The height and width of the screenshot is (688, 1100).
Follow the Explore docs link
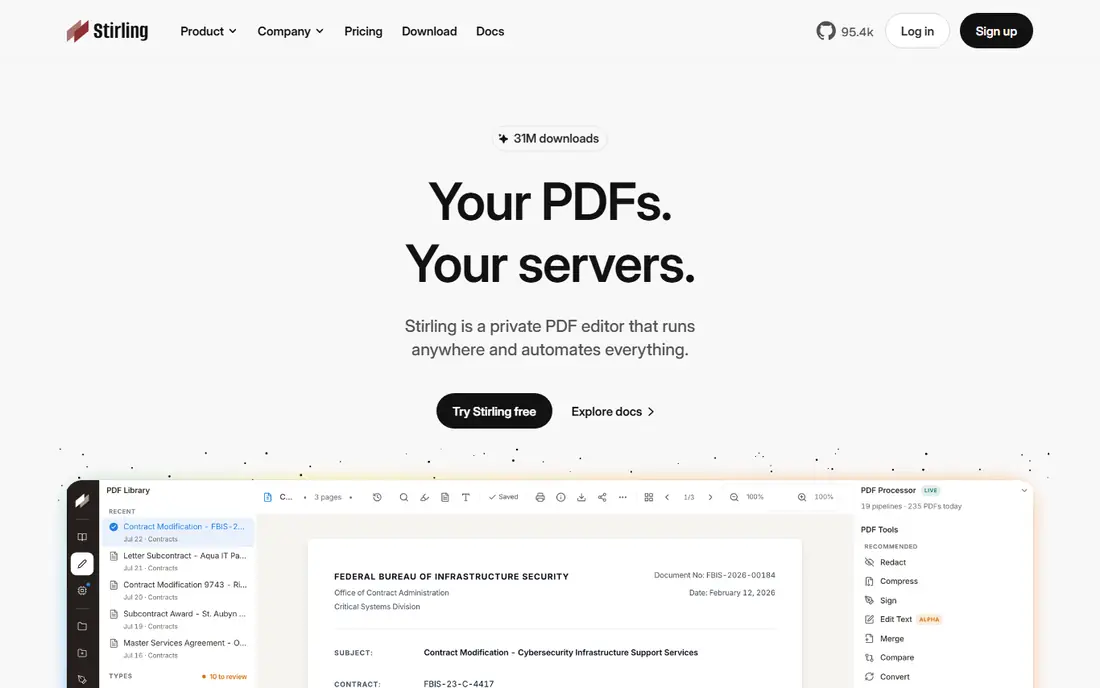pos(612,412)
